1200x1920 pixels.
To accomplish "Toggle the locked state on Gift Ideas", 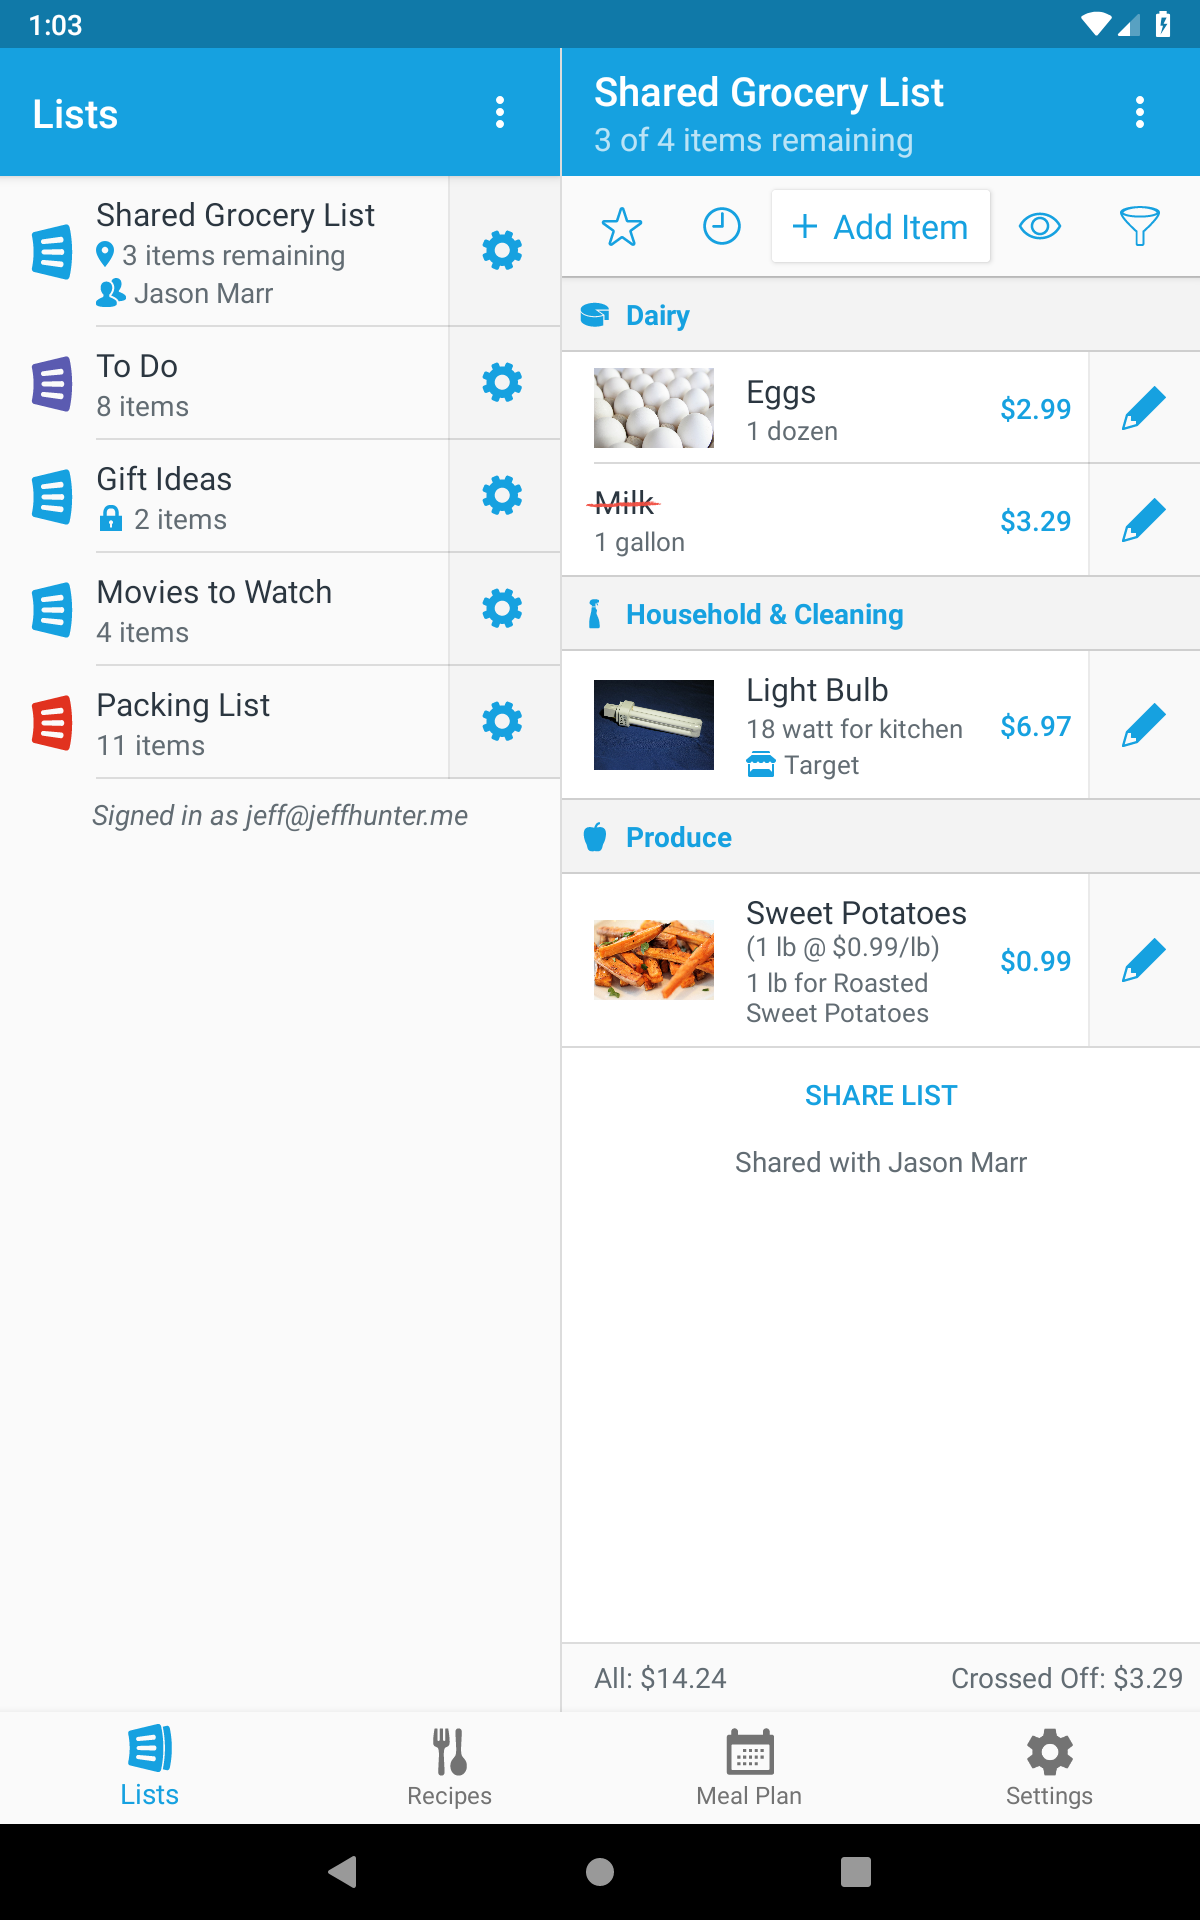I will [110, 519].
